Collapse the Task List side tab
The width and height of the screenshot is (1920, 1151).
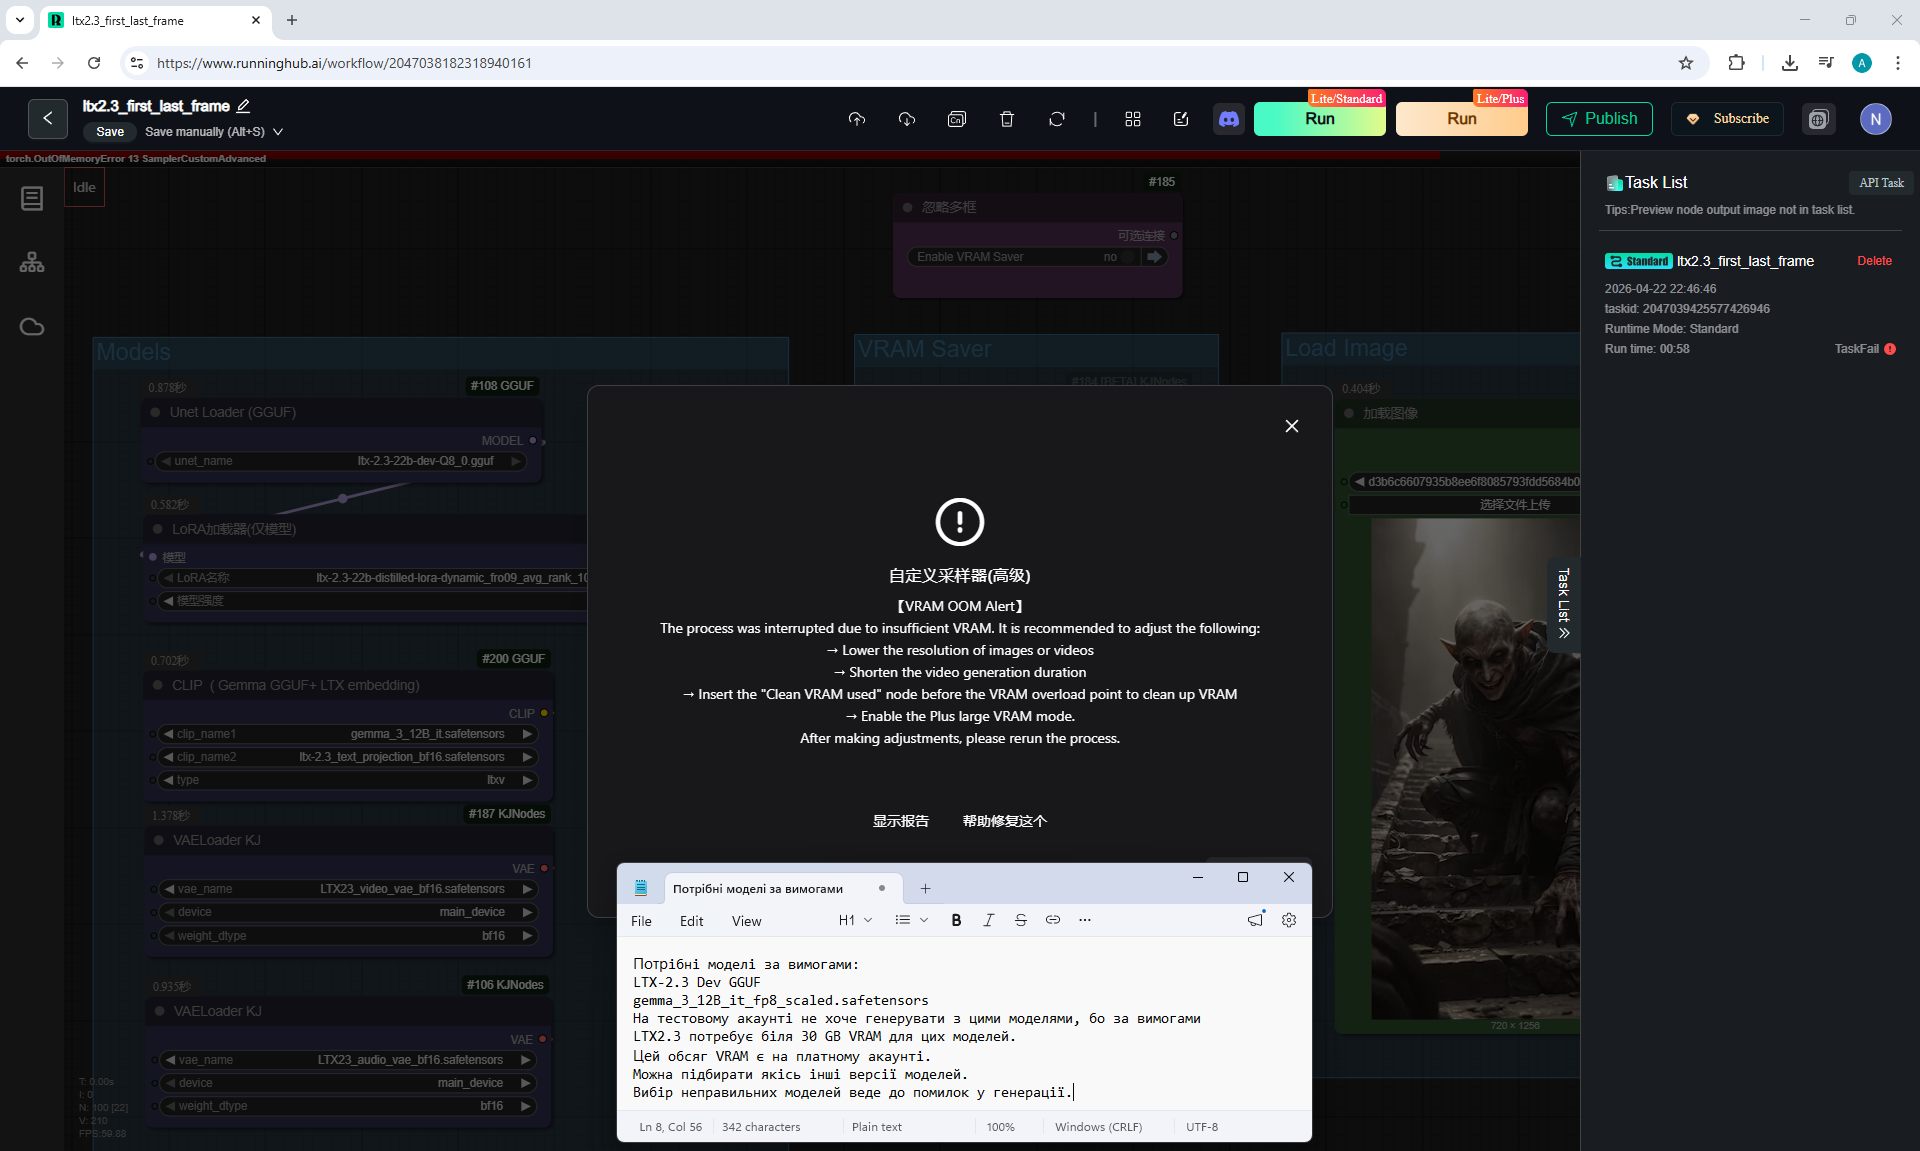(x=1564, y=604)
